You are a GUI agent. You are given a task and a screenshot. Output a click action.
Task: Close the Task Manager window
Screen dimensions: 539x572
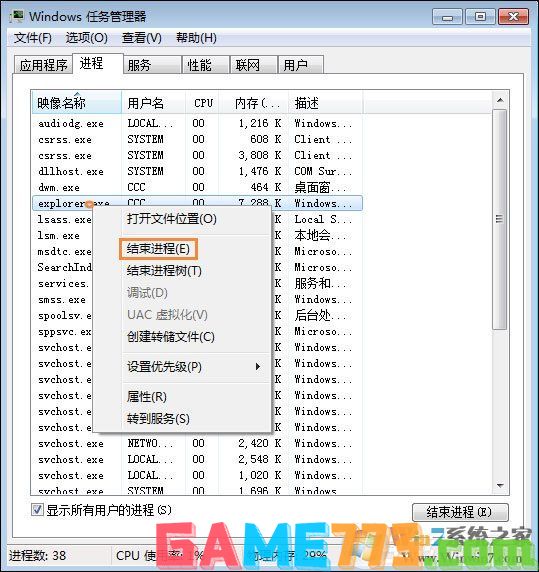coord(513,17)
